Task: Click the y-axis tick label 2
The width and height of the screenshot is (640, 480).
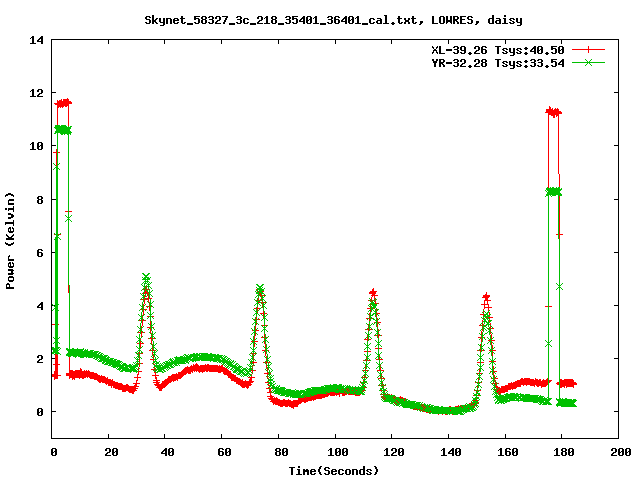Action: pyautogui.click(x=40, y=359)
